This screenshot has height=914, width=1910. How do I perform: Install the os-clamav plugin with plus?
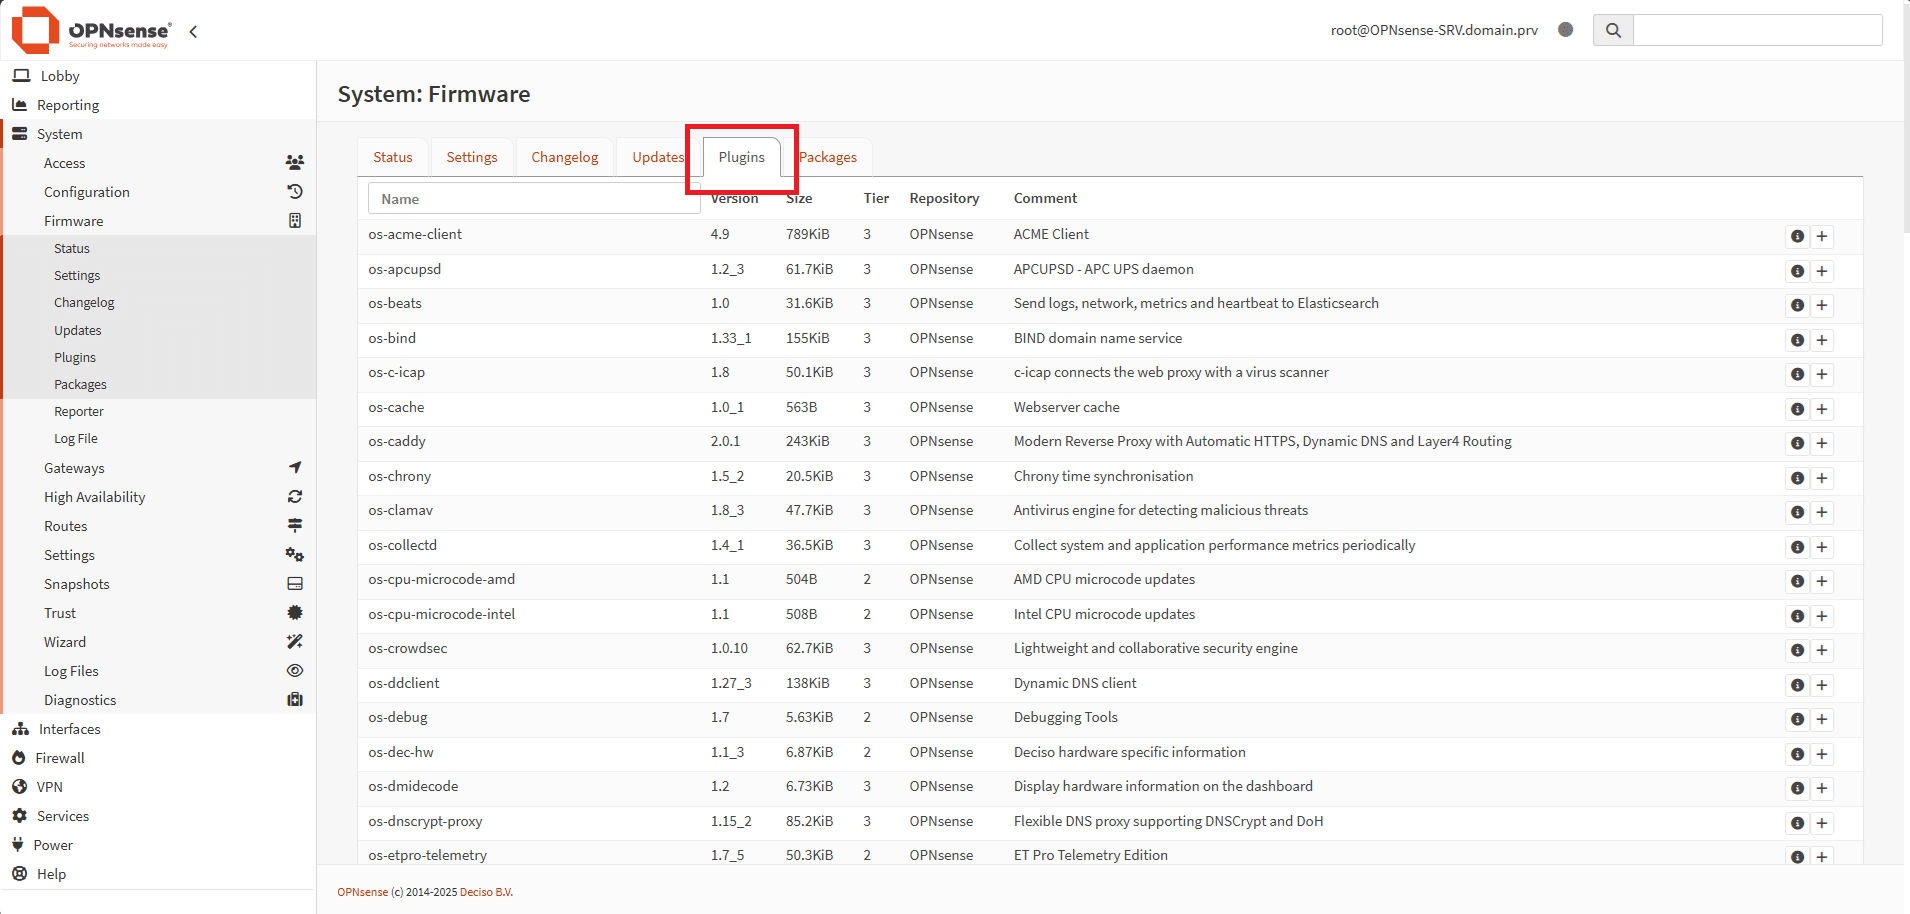(1822, 513)
